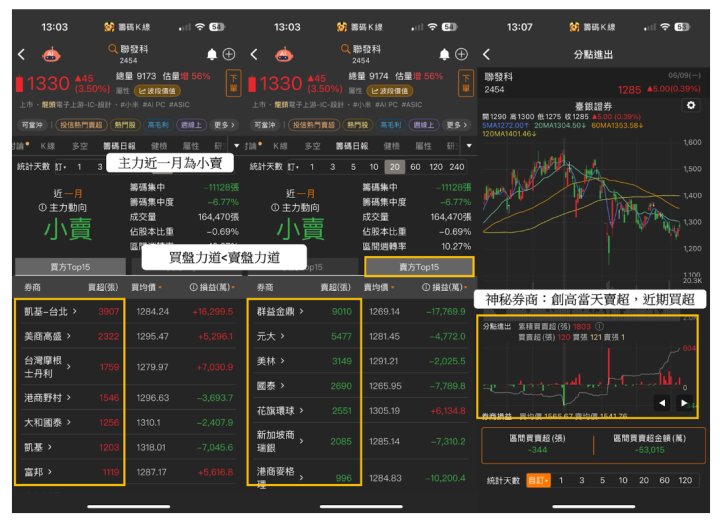Select 籌碼日報 tab on middle screen
Image resolution: width=720 pixels, height=523 pixels.
click(x=352, y=146)
